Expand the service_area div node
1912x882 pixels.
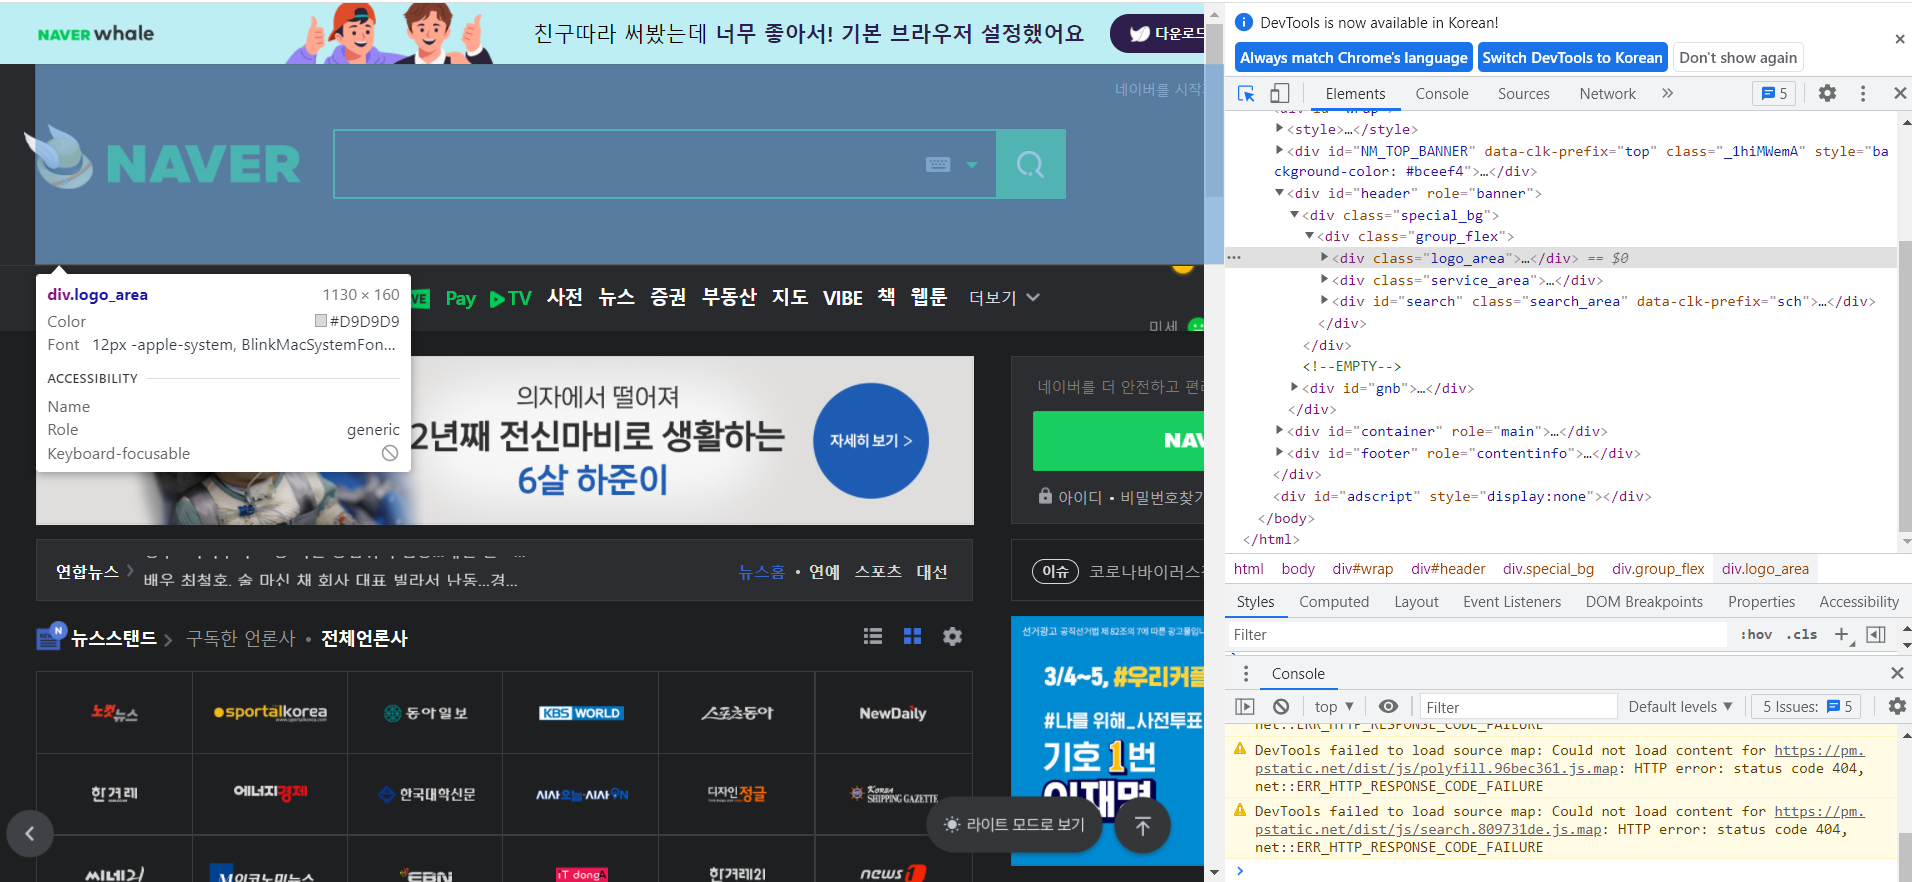click(1324, 279)
